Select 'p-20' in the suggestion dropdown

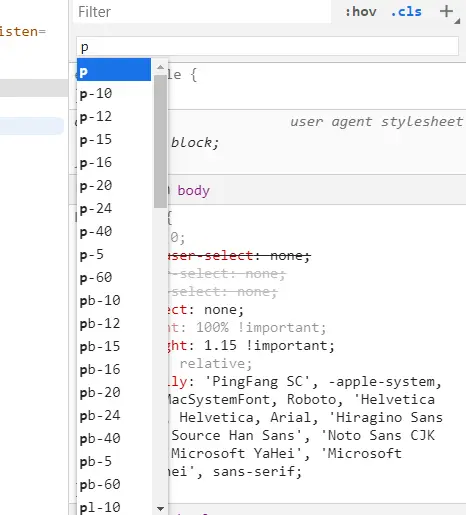[x=114, y=185]
